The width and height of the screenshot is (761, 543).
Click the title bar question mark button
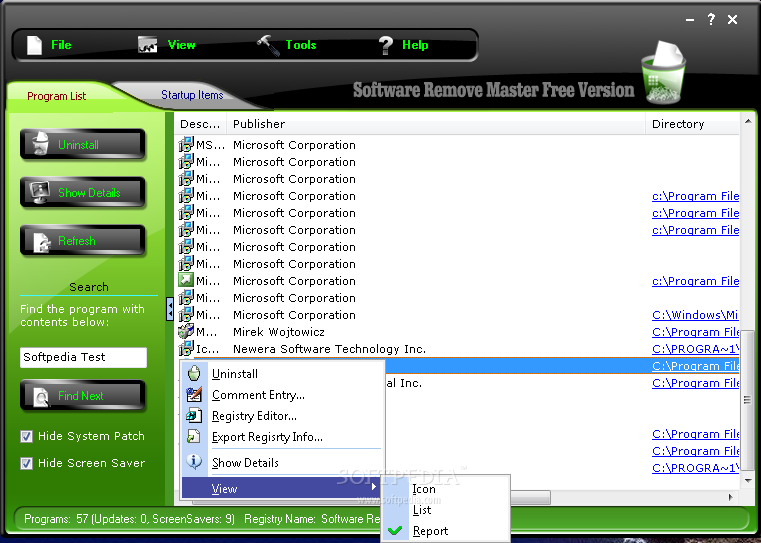click(711, 19)
